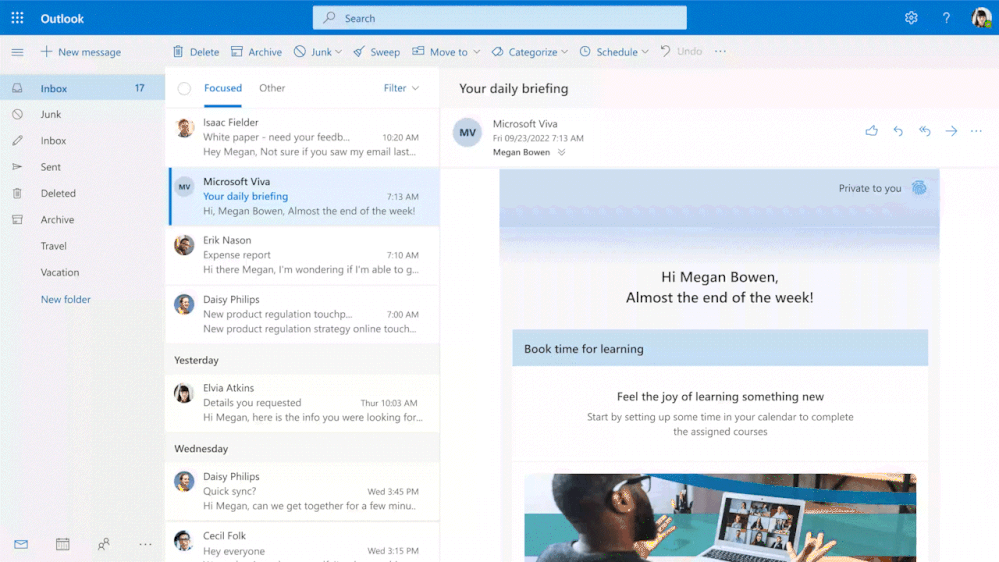Open Settings gear in header
This screenshot has height=562, width=999.
pyautogui.click(x=911, y=18)
